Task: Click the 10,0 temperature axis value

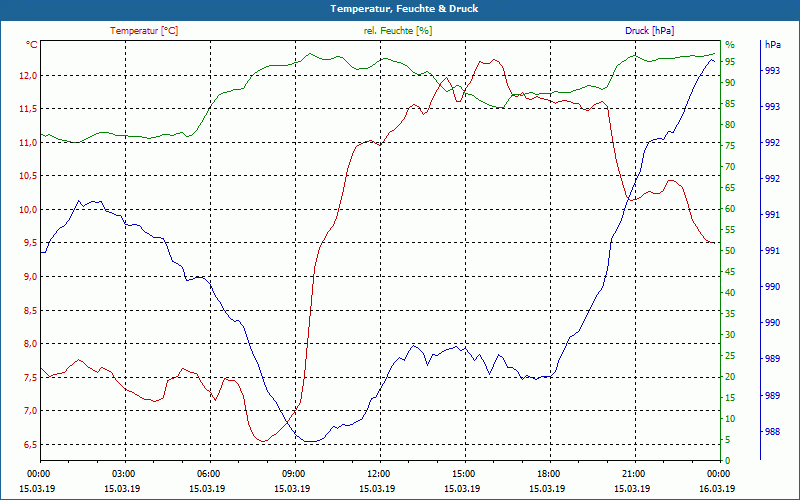Action: pos(28,210)
